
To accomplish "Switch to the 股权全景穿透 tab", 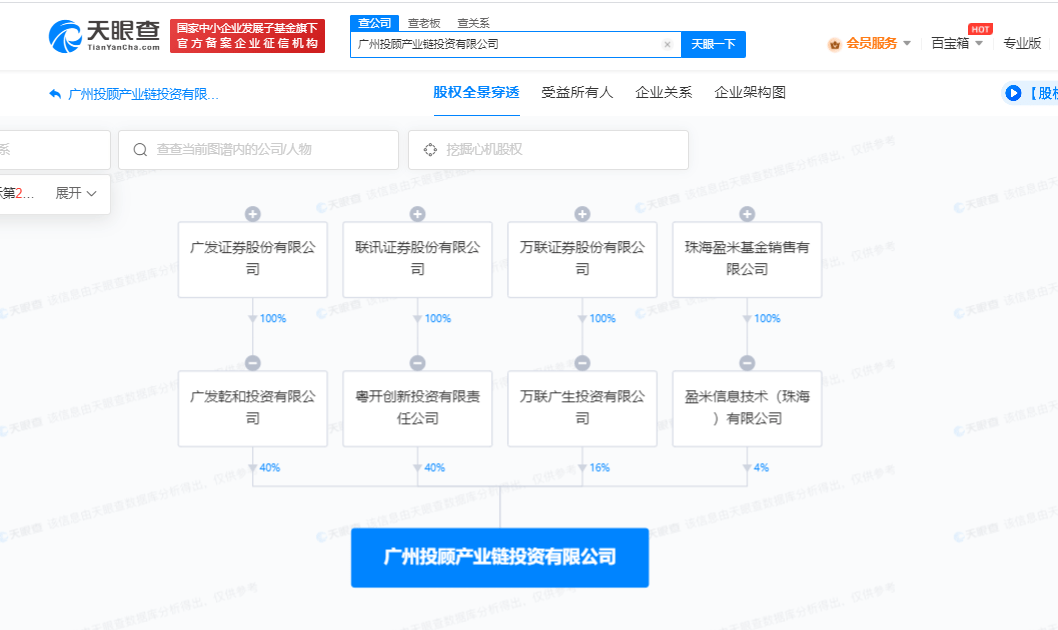I will [476, 92].
